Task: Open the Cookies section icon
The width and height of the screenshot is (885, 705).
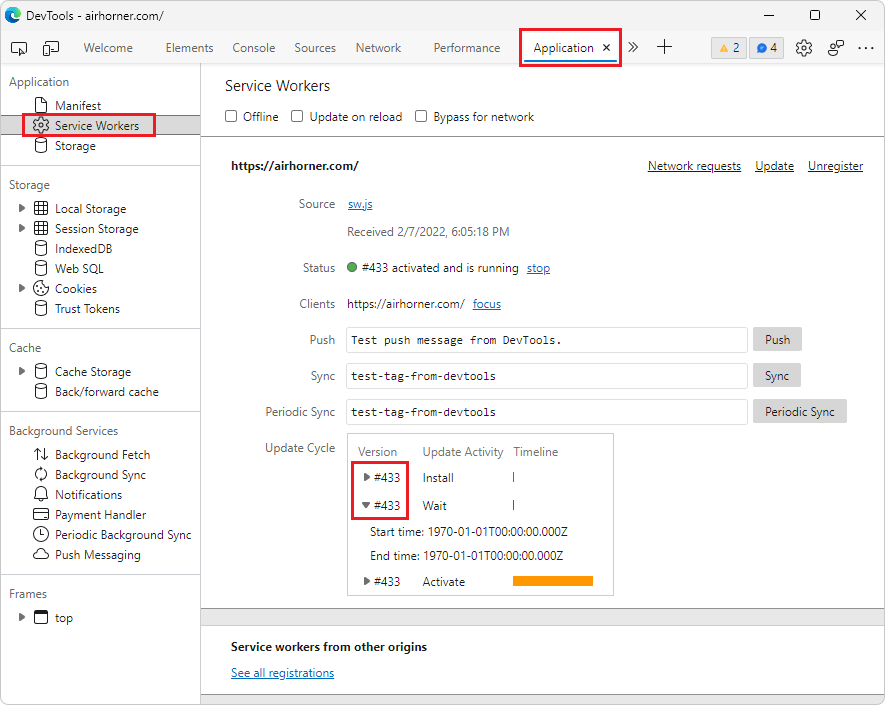Action: pyautogui.click(x=42, y=288)
